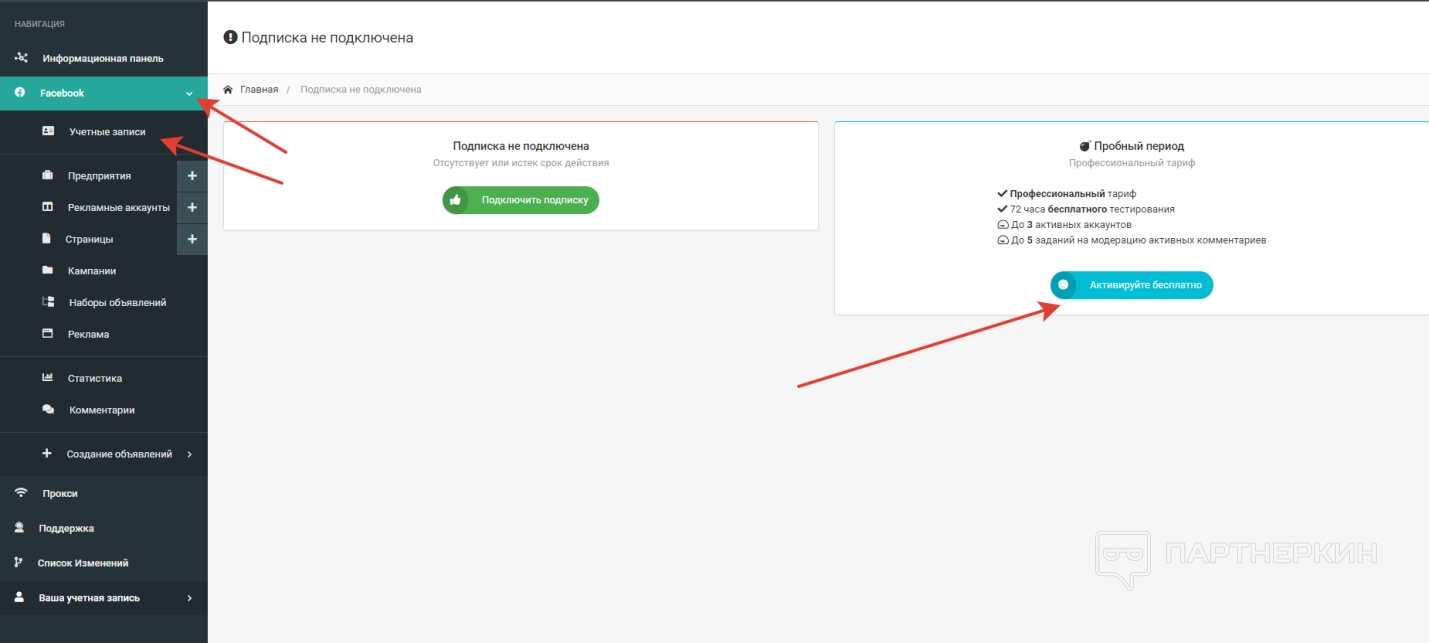Open Прокси menu item
Screen dimensions: 1429x643
point(104,493)
